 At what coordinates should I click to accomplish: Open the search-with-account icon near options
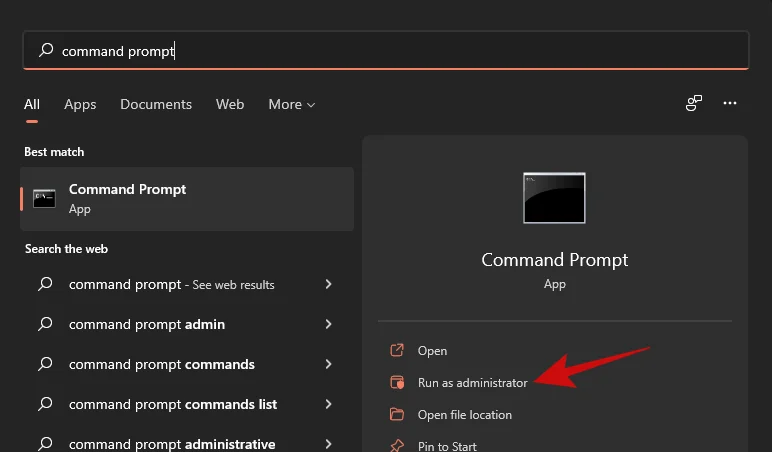pos(694,103)
